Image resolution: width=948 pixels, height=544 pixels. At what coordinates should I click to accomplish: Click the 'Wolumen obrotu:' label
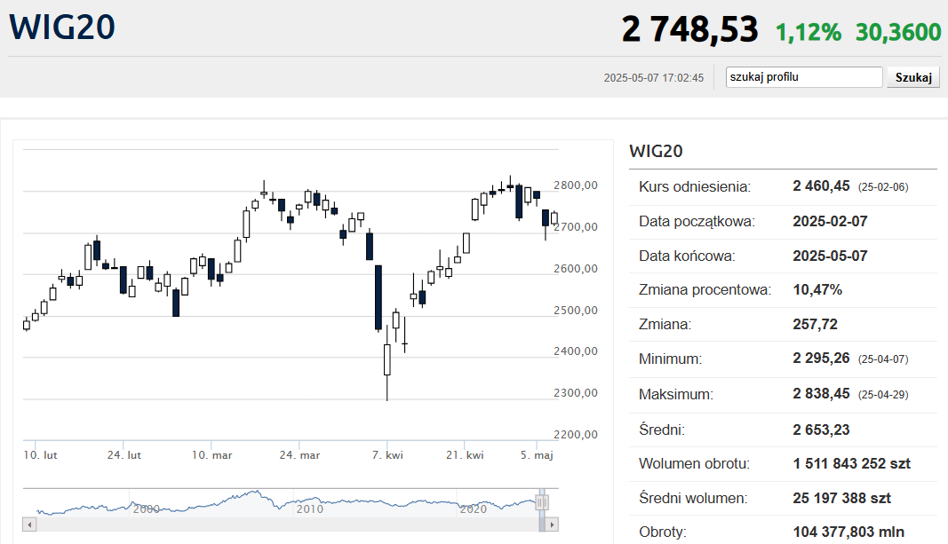(694, 464)
